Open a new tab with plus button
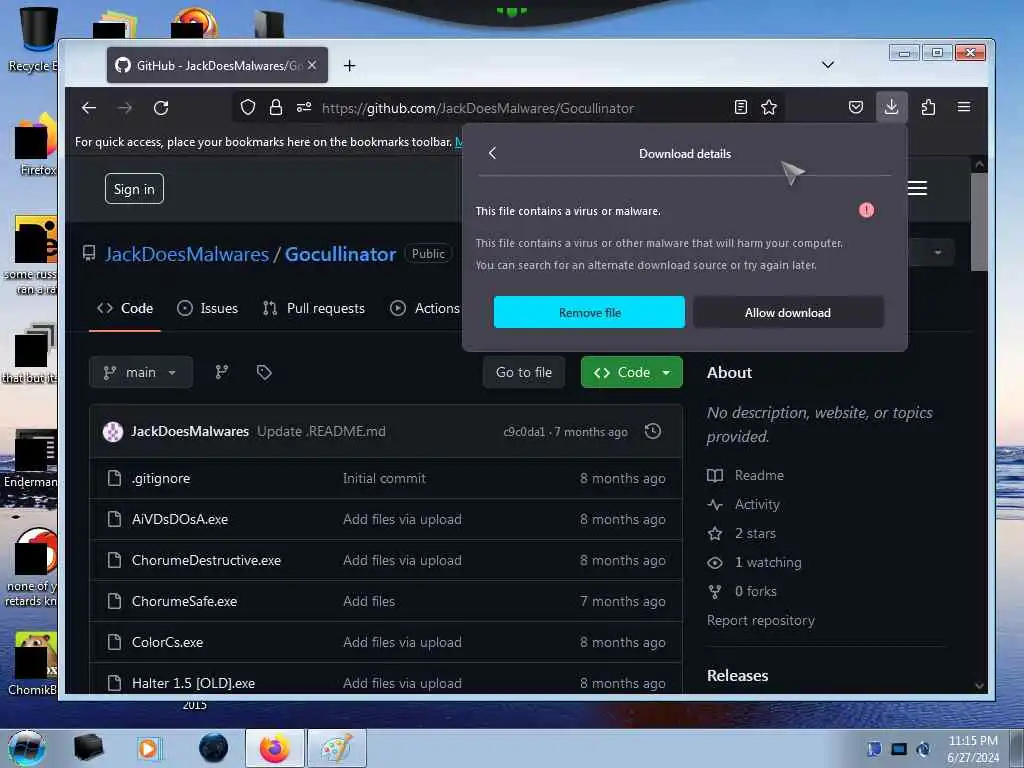1024x768 pixels. pos(349,65)
